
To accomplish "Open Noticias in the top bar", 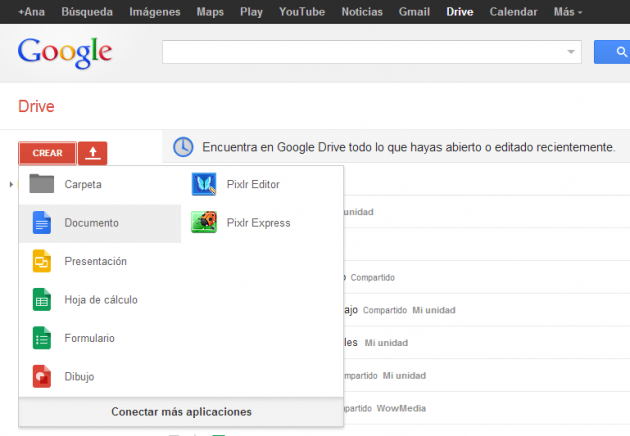I will pos(362,12).
